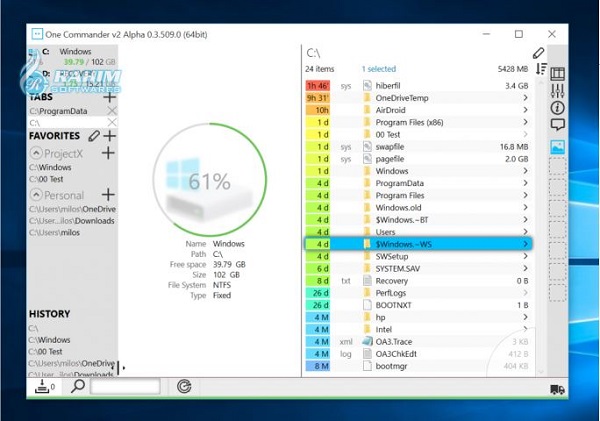This screenshot has height=421, width=600.
Task: Collapse the ProjectX favorites group
Action: [36, 153]
